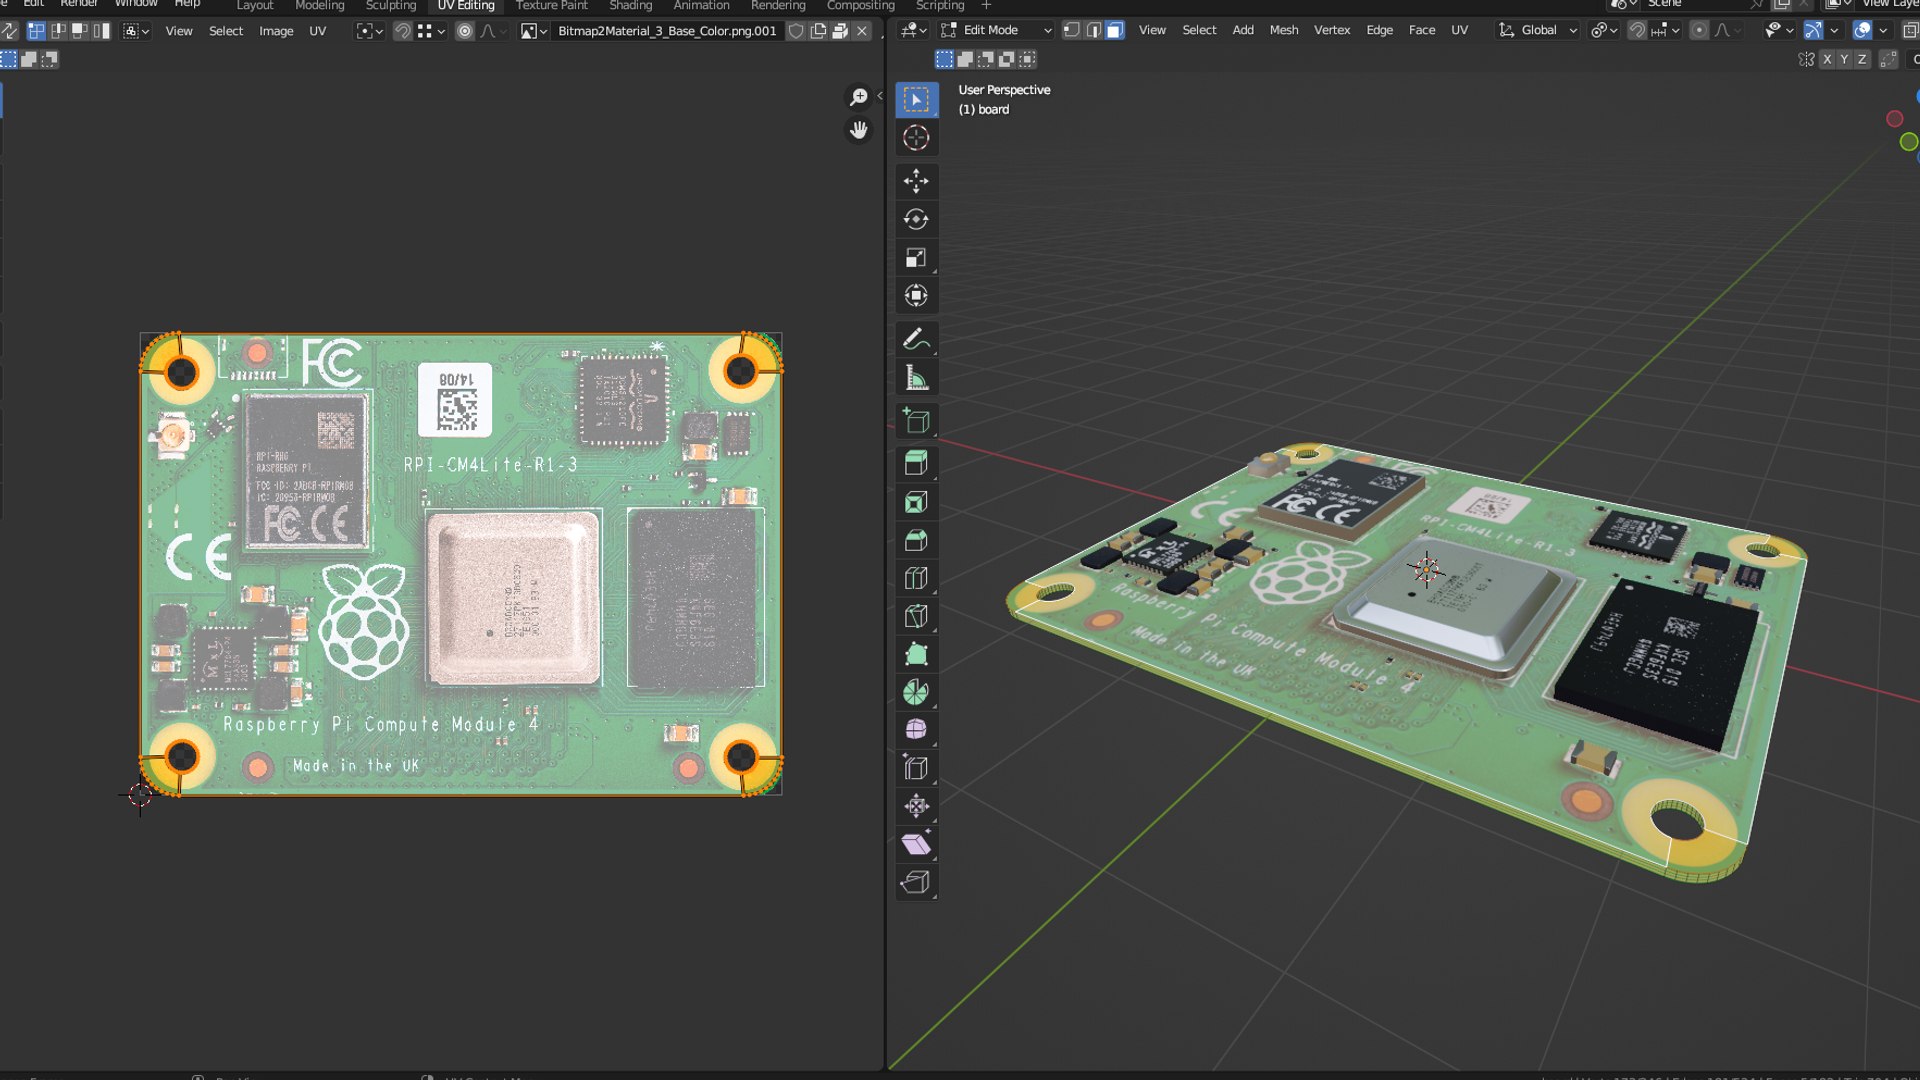The width and height of the screenshot is (1920, 1080).
Task: Open the Edit Mode dropdown
Action: (996, 30)
